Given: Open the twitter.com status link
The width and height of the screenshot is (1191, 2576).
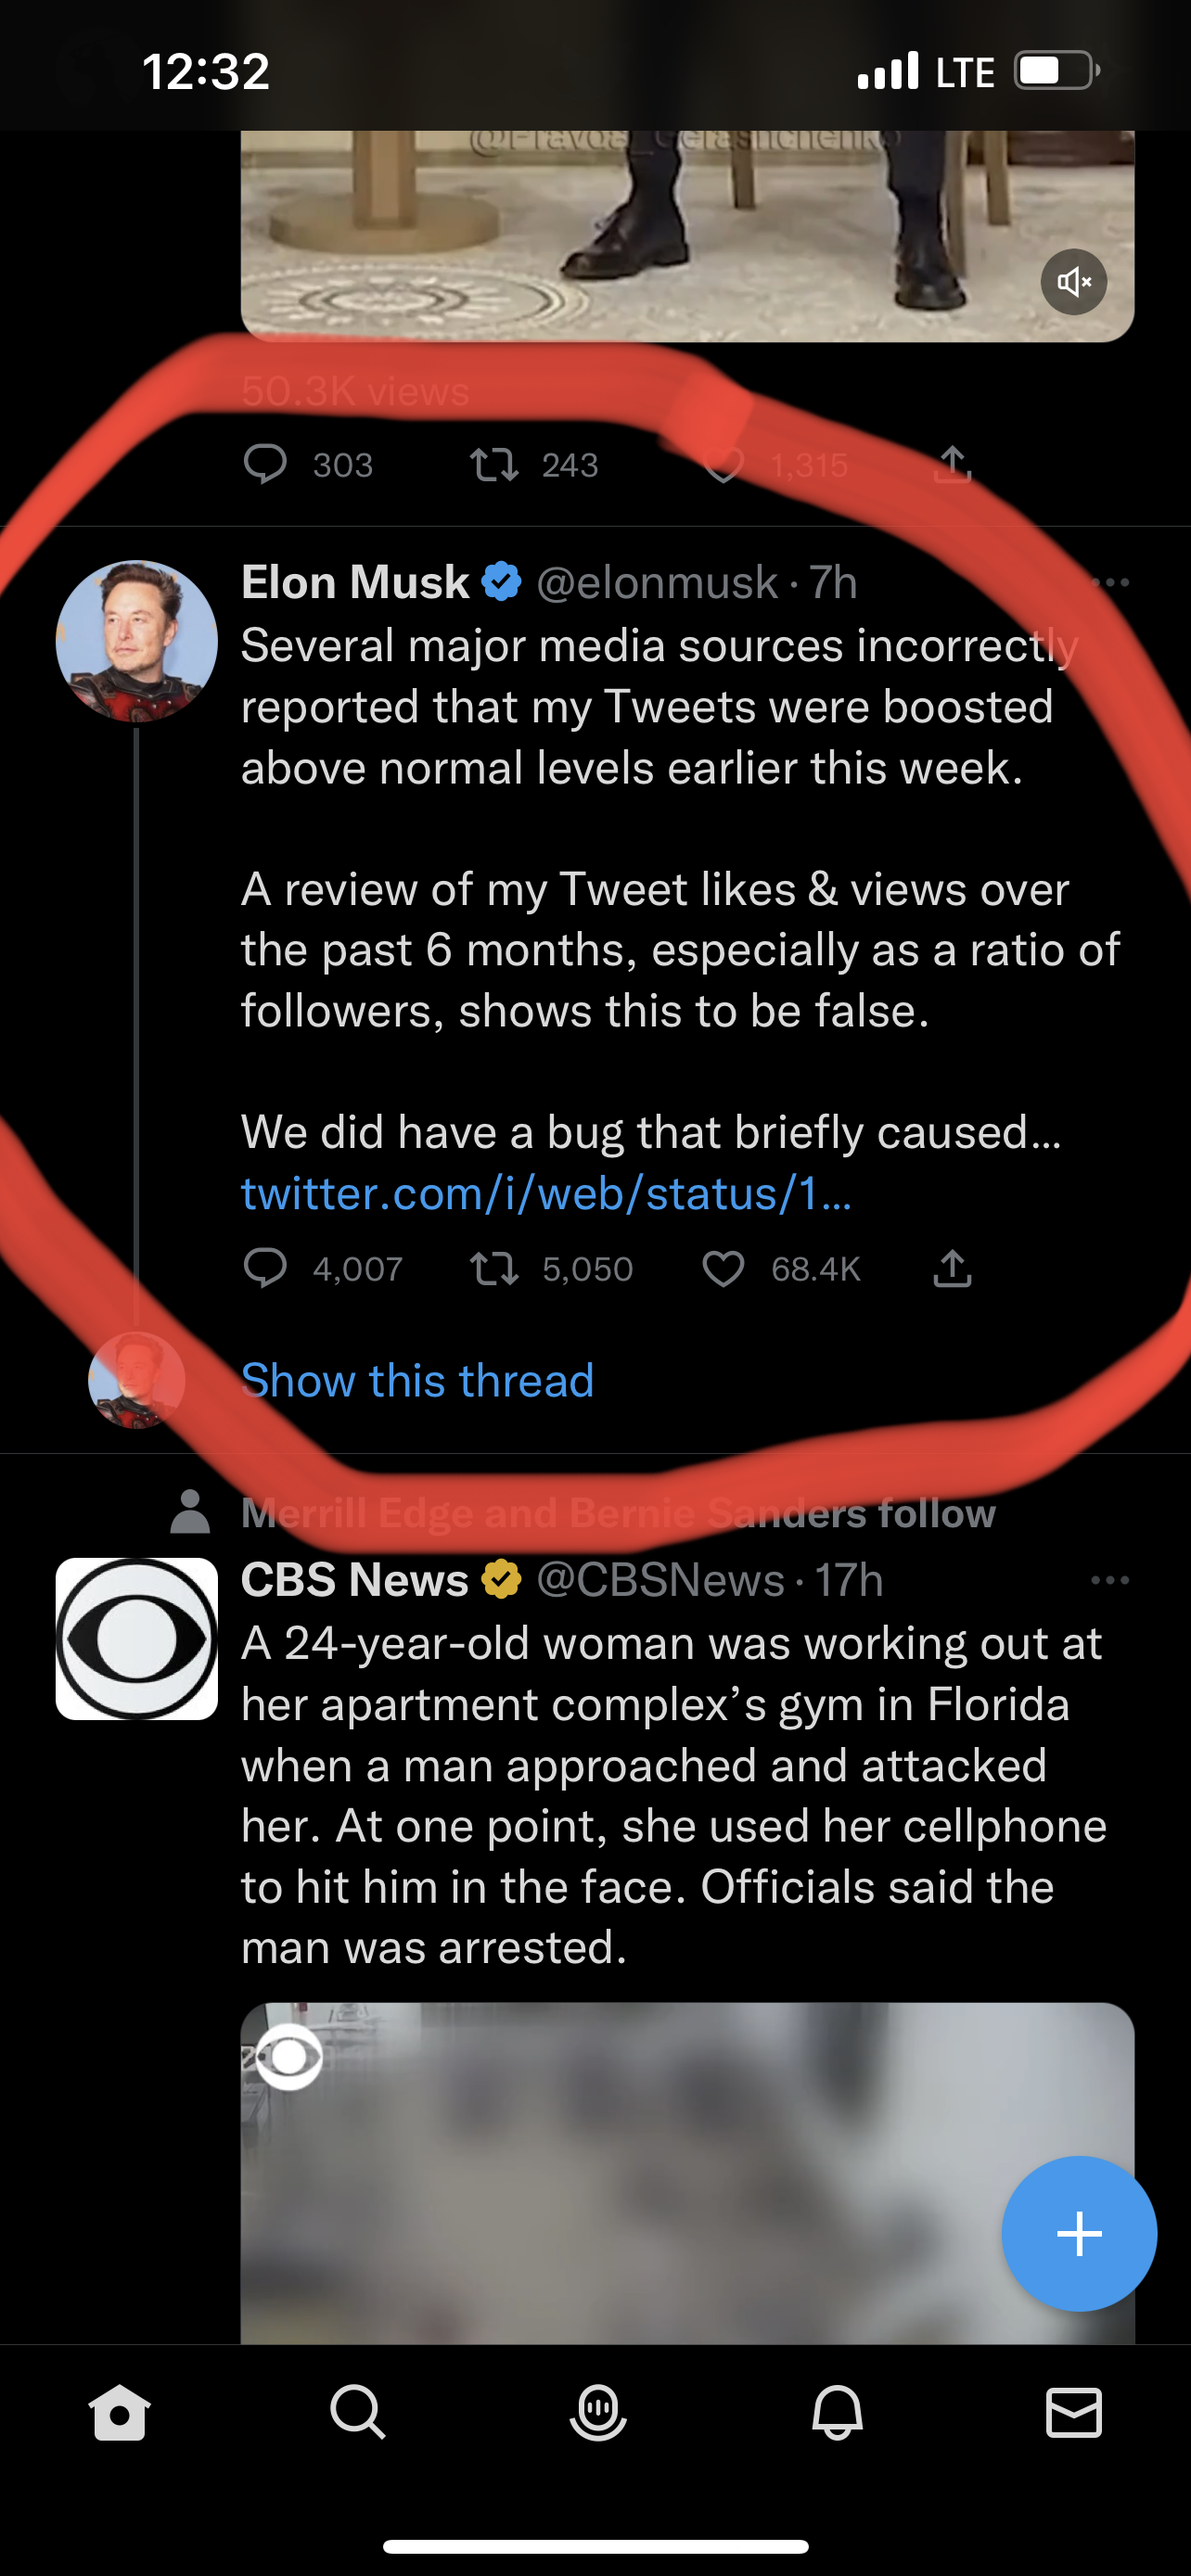Looking at the screenshot, I should pos(546,1193).
